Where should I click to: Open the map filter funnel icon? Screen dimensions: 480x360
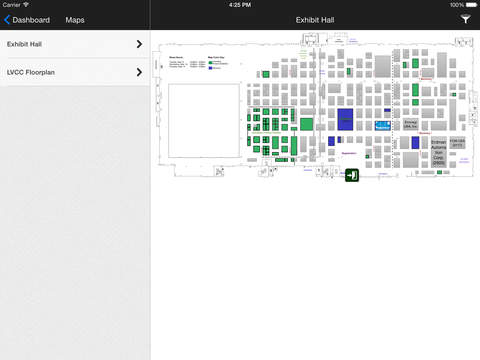pyautogui.click(x=466, y=19)
